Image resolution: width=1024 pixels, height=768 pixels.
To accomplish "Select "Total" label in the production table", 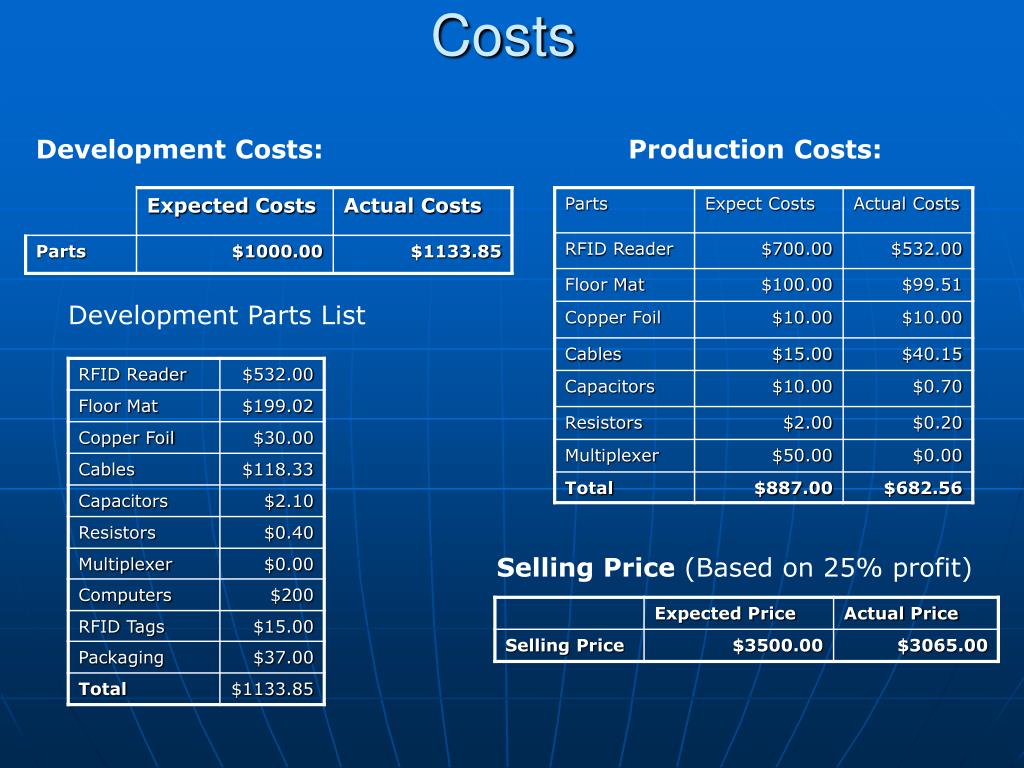I will pyautogui.click(x=589, y=488).
